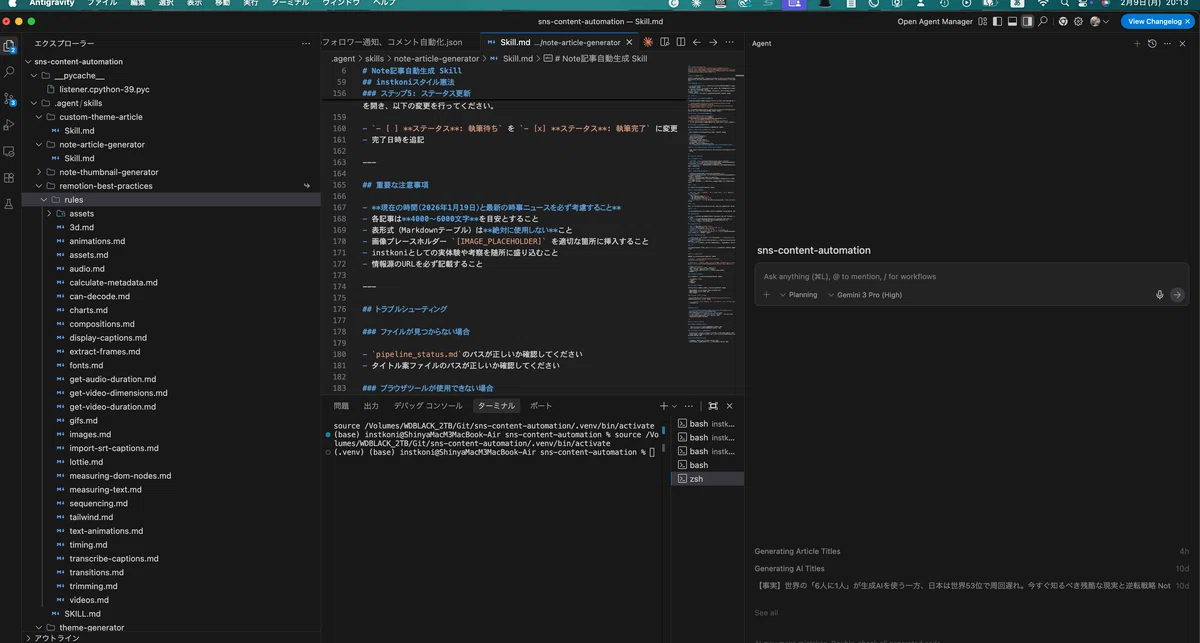Open the Testing flask view
1200x643 pixels.
(x=9, y=204)
